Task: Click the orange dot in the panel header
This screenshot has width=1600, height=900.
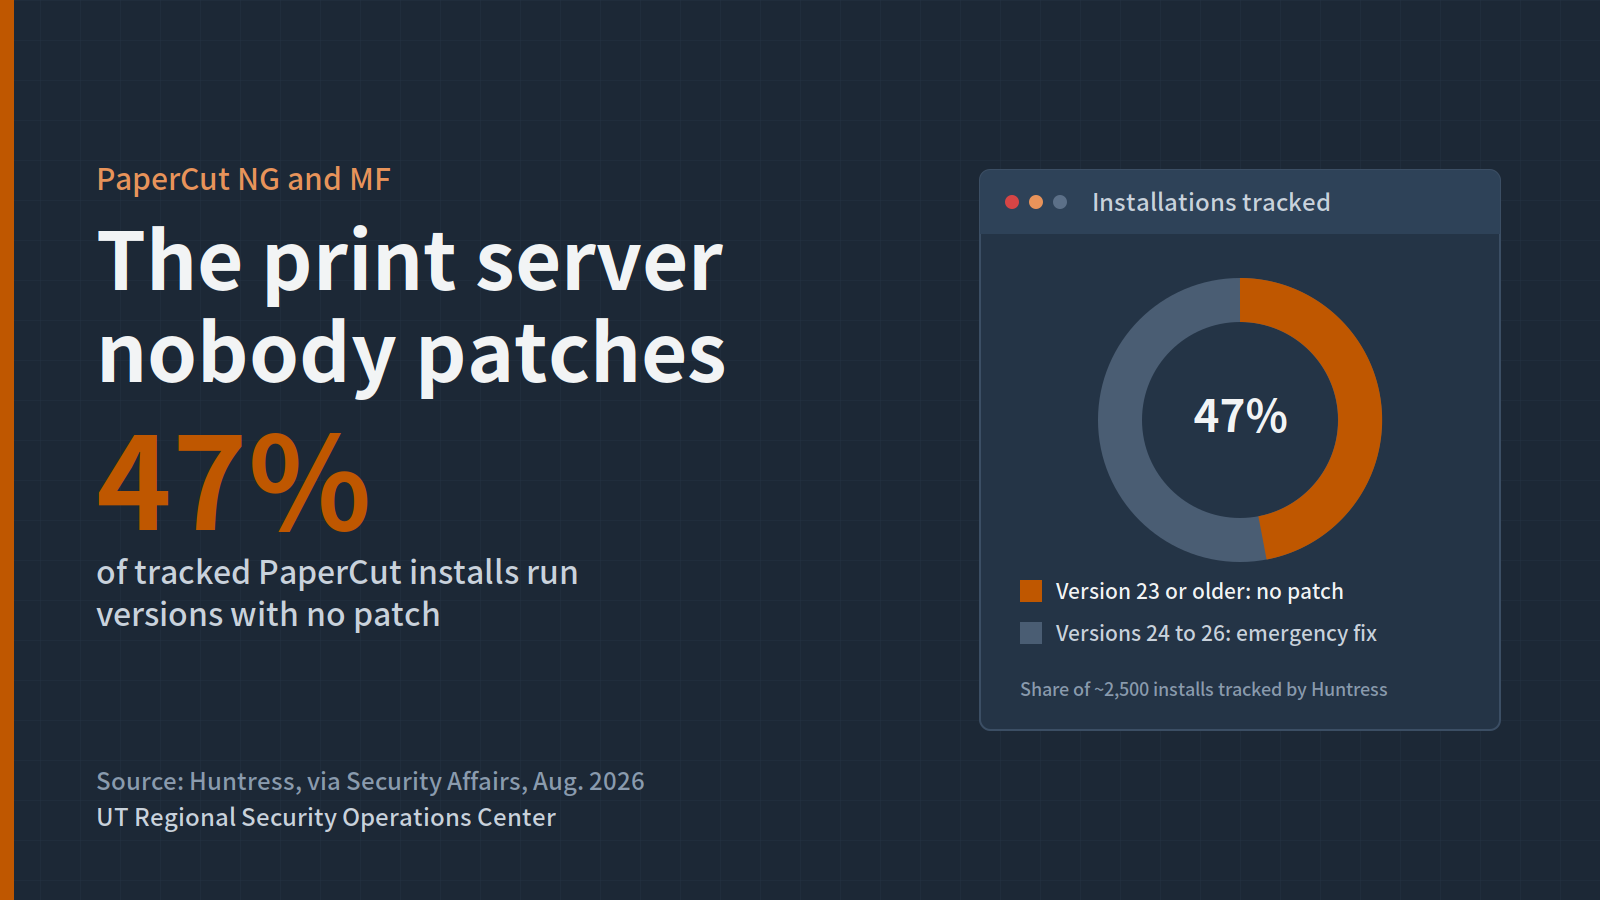Action: [x=1036, y=202]
